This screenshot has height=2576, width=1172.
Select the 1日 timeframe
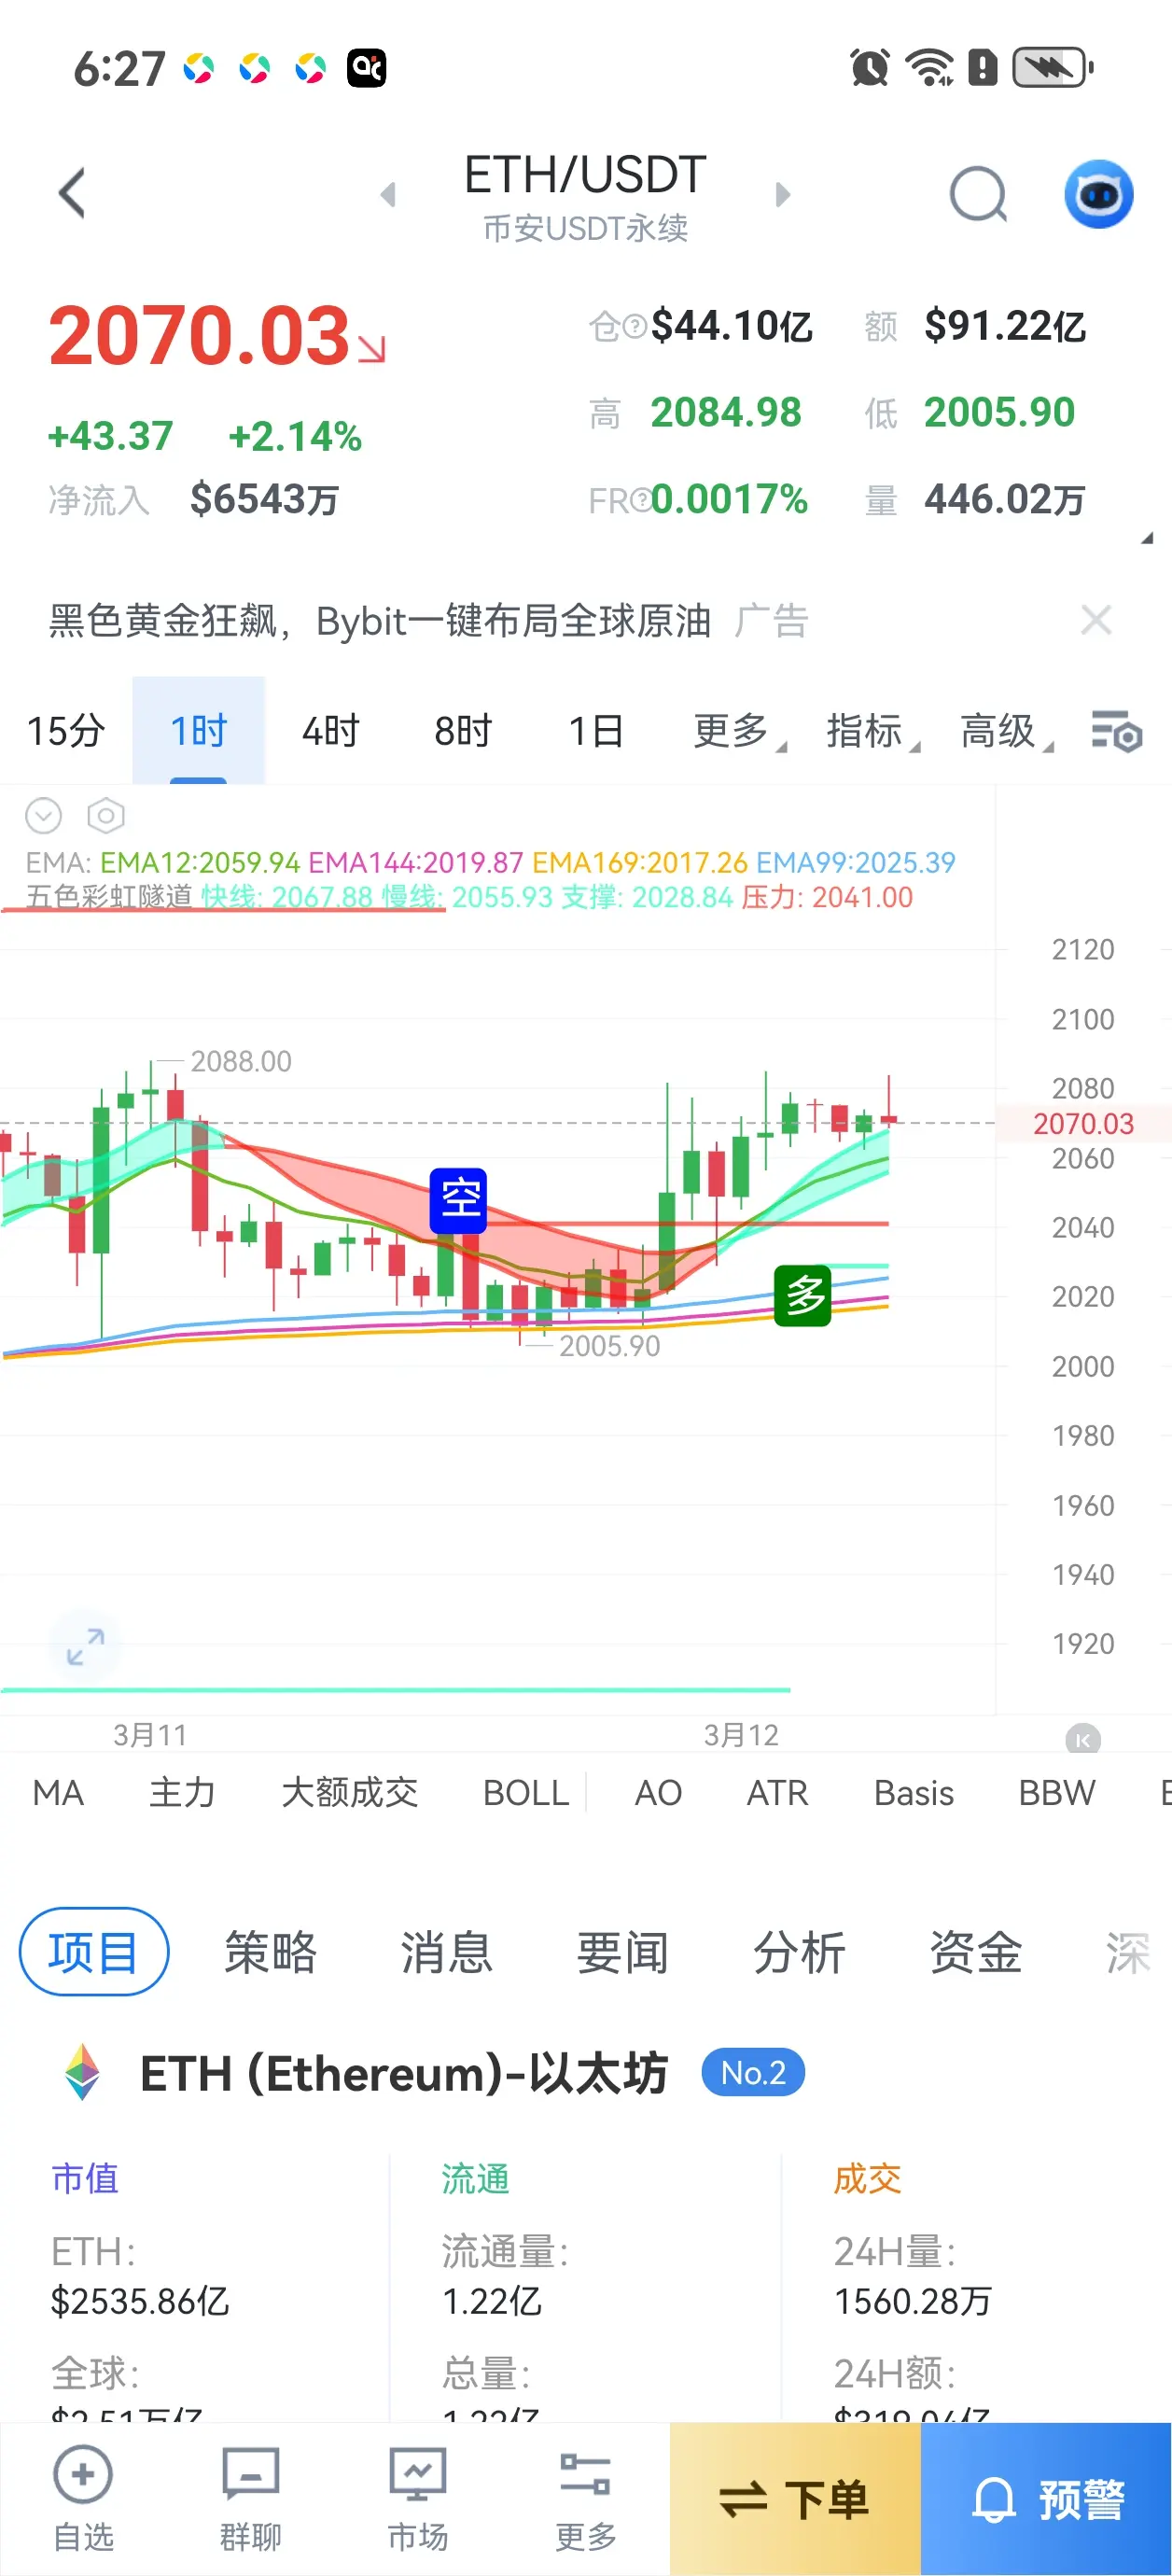point(595,731)
